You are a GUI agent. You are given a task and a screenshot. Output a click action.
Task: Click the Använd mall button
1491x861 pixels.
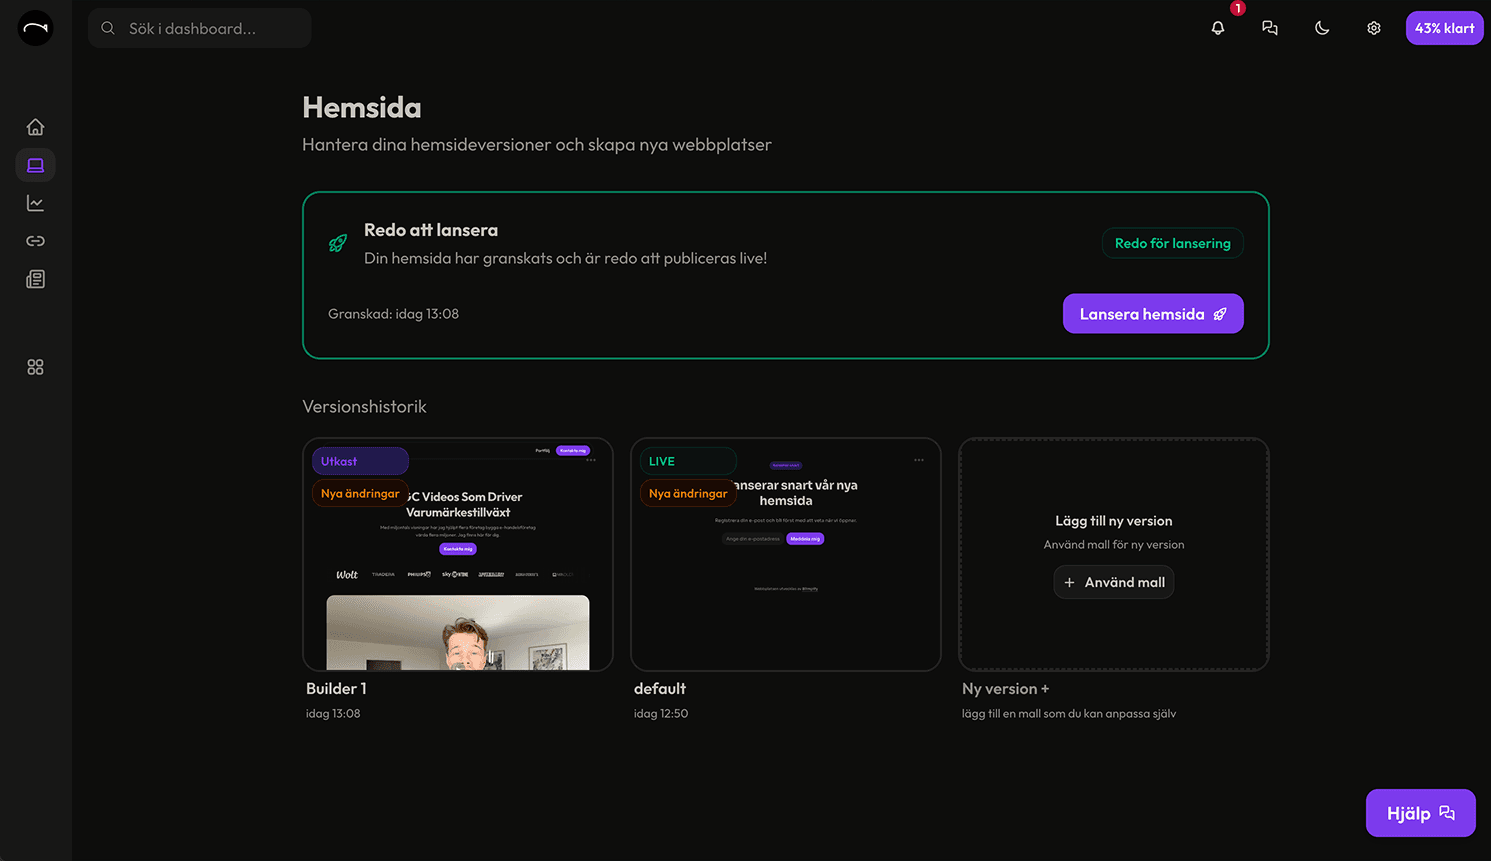(x=1113, y=581)
